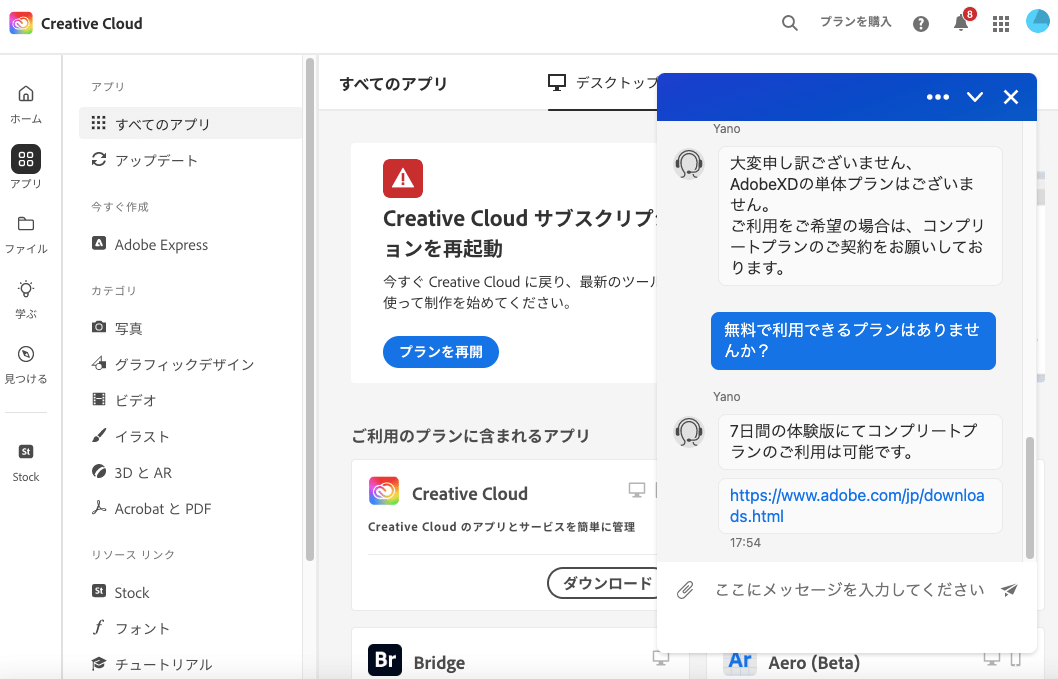Click the ご利用のプランに含まれるアプリ heading
The width and height of the screenshot is (1058, 679).
pos(470,436)
